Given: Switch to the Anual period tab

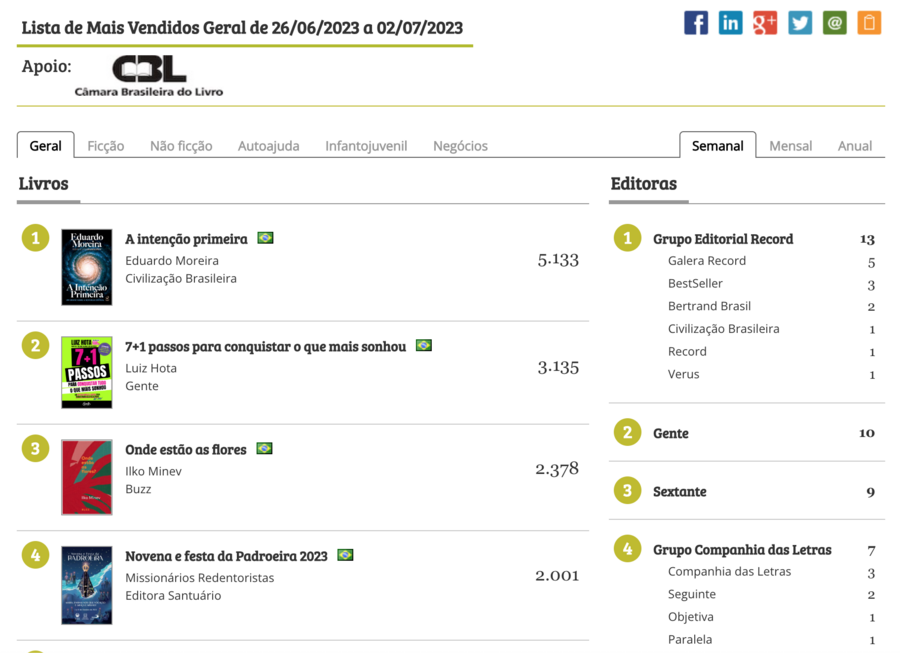Looking at the screenshot, I should pos(855,146).
